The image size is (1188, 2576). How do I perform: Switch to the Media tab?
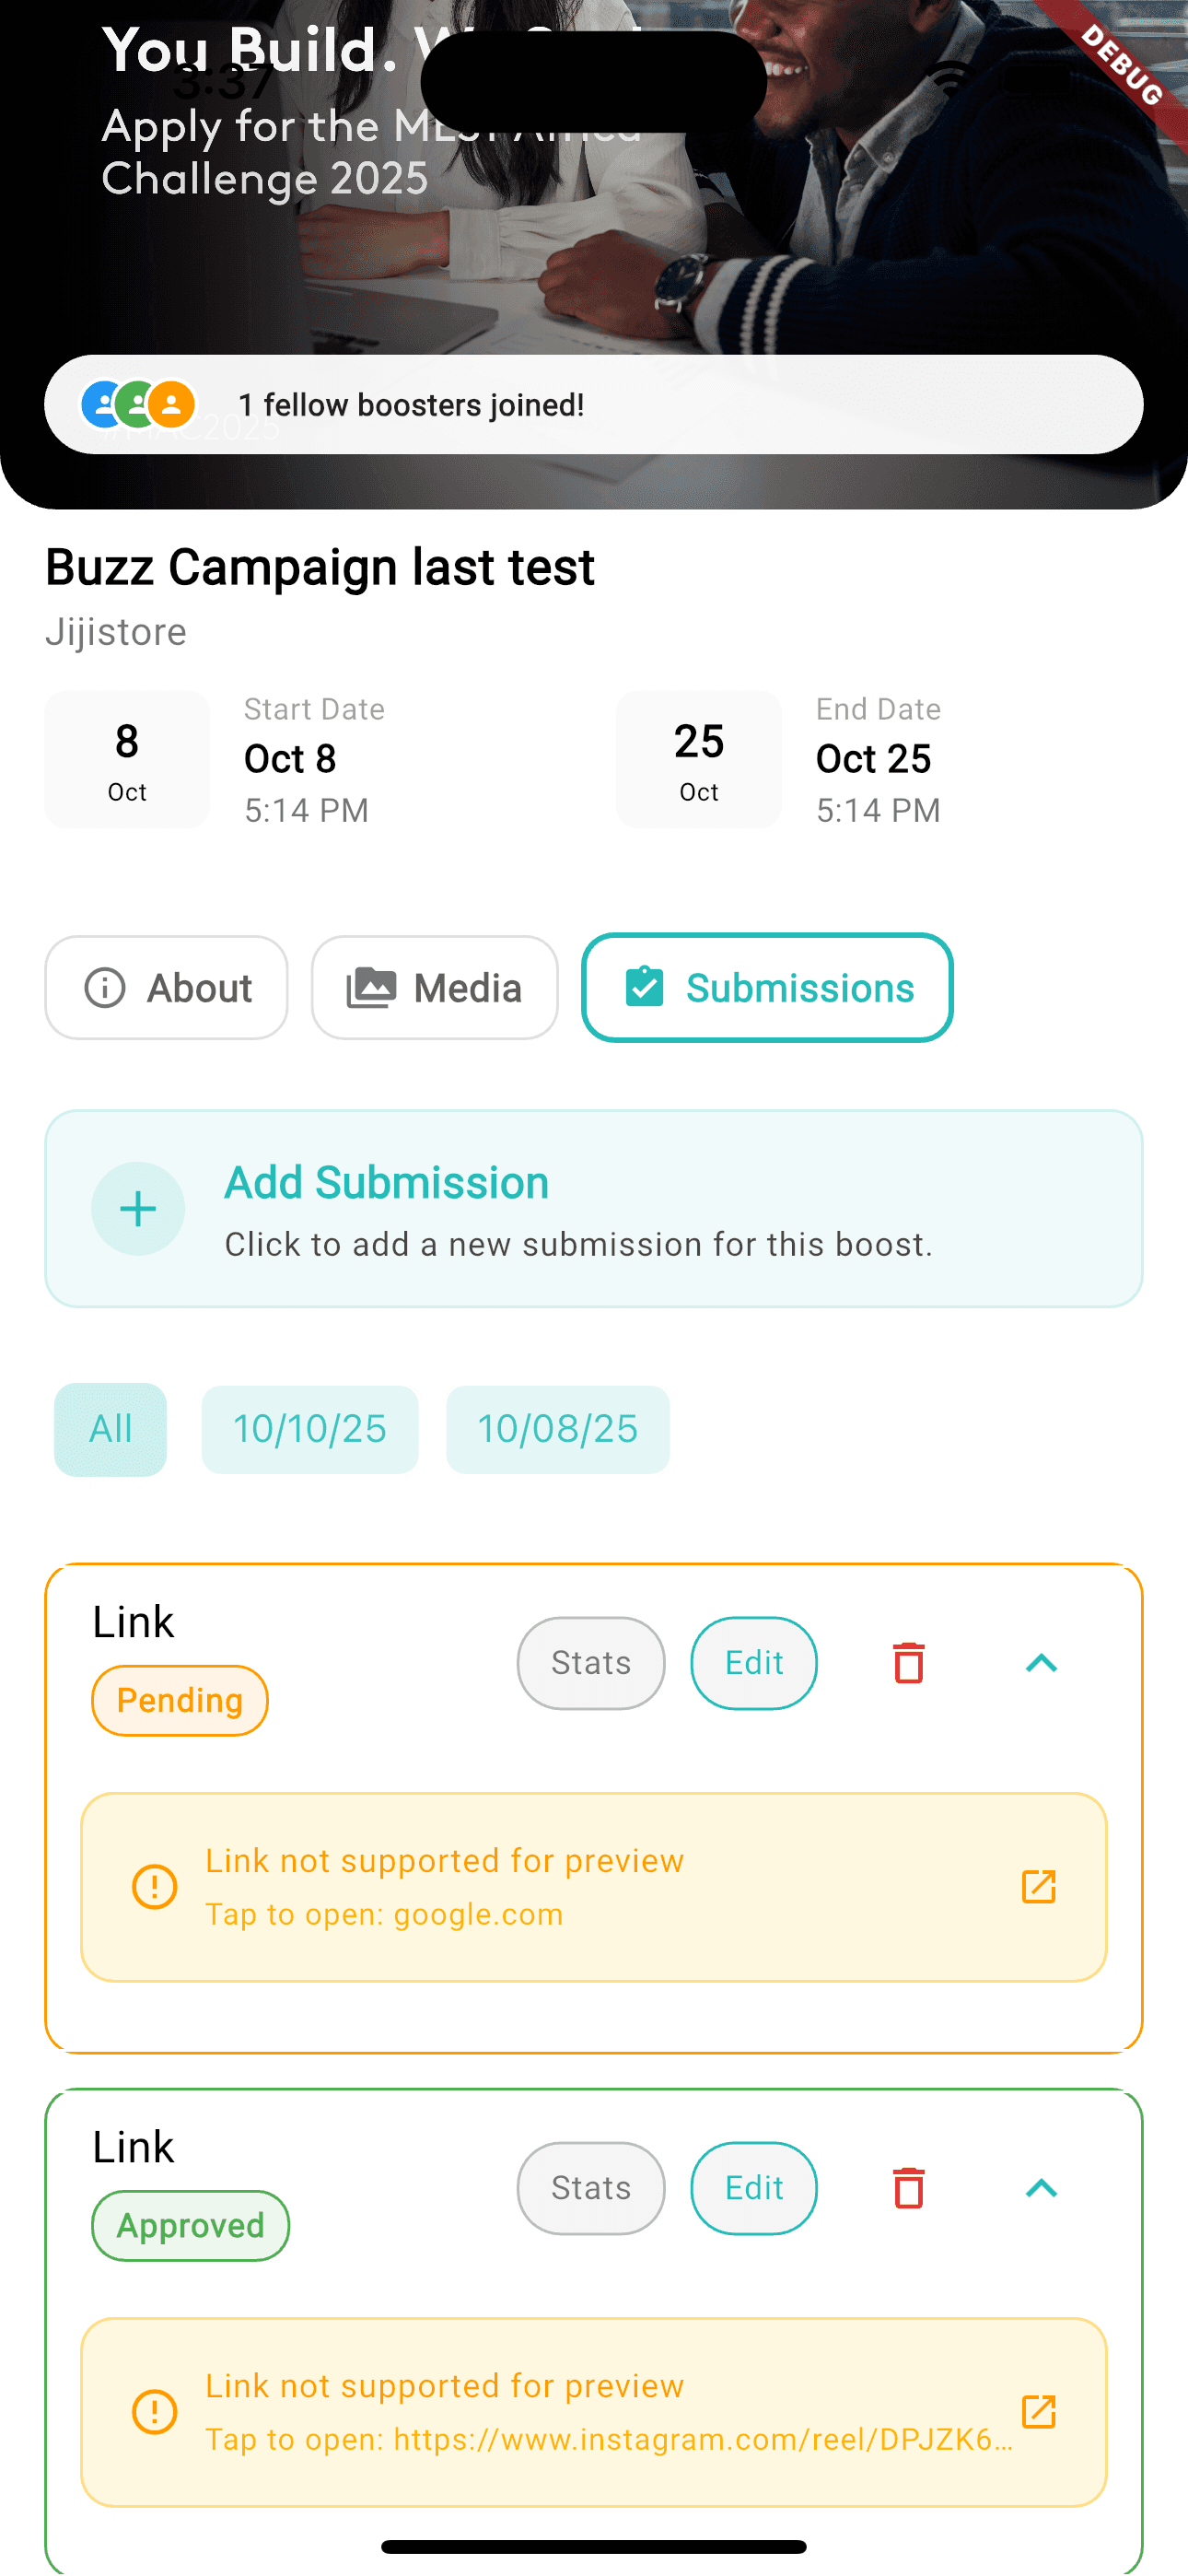(434, 987)
